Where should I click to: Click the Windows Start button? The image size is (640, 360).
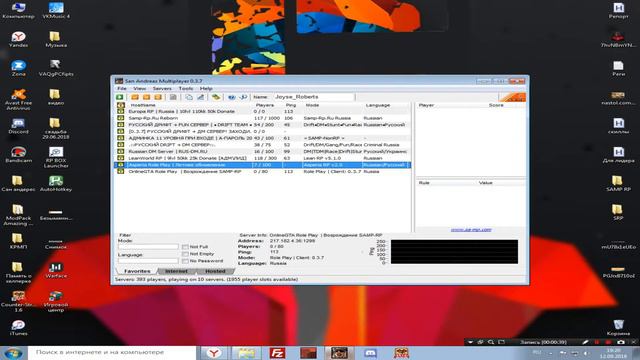(x=13, y=353)
